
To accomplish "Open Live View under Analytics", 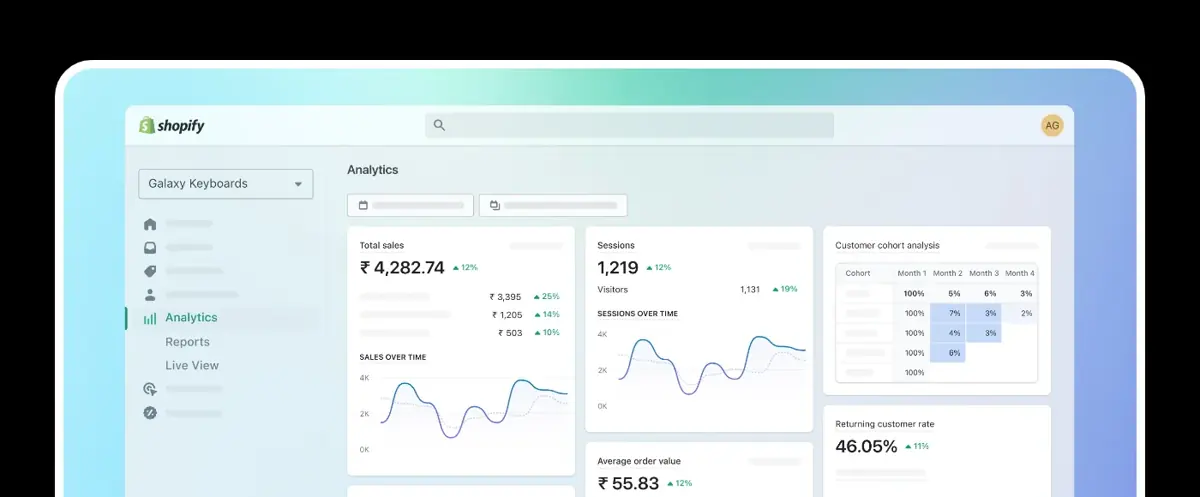I will 192,366.
